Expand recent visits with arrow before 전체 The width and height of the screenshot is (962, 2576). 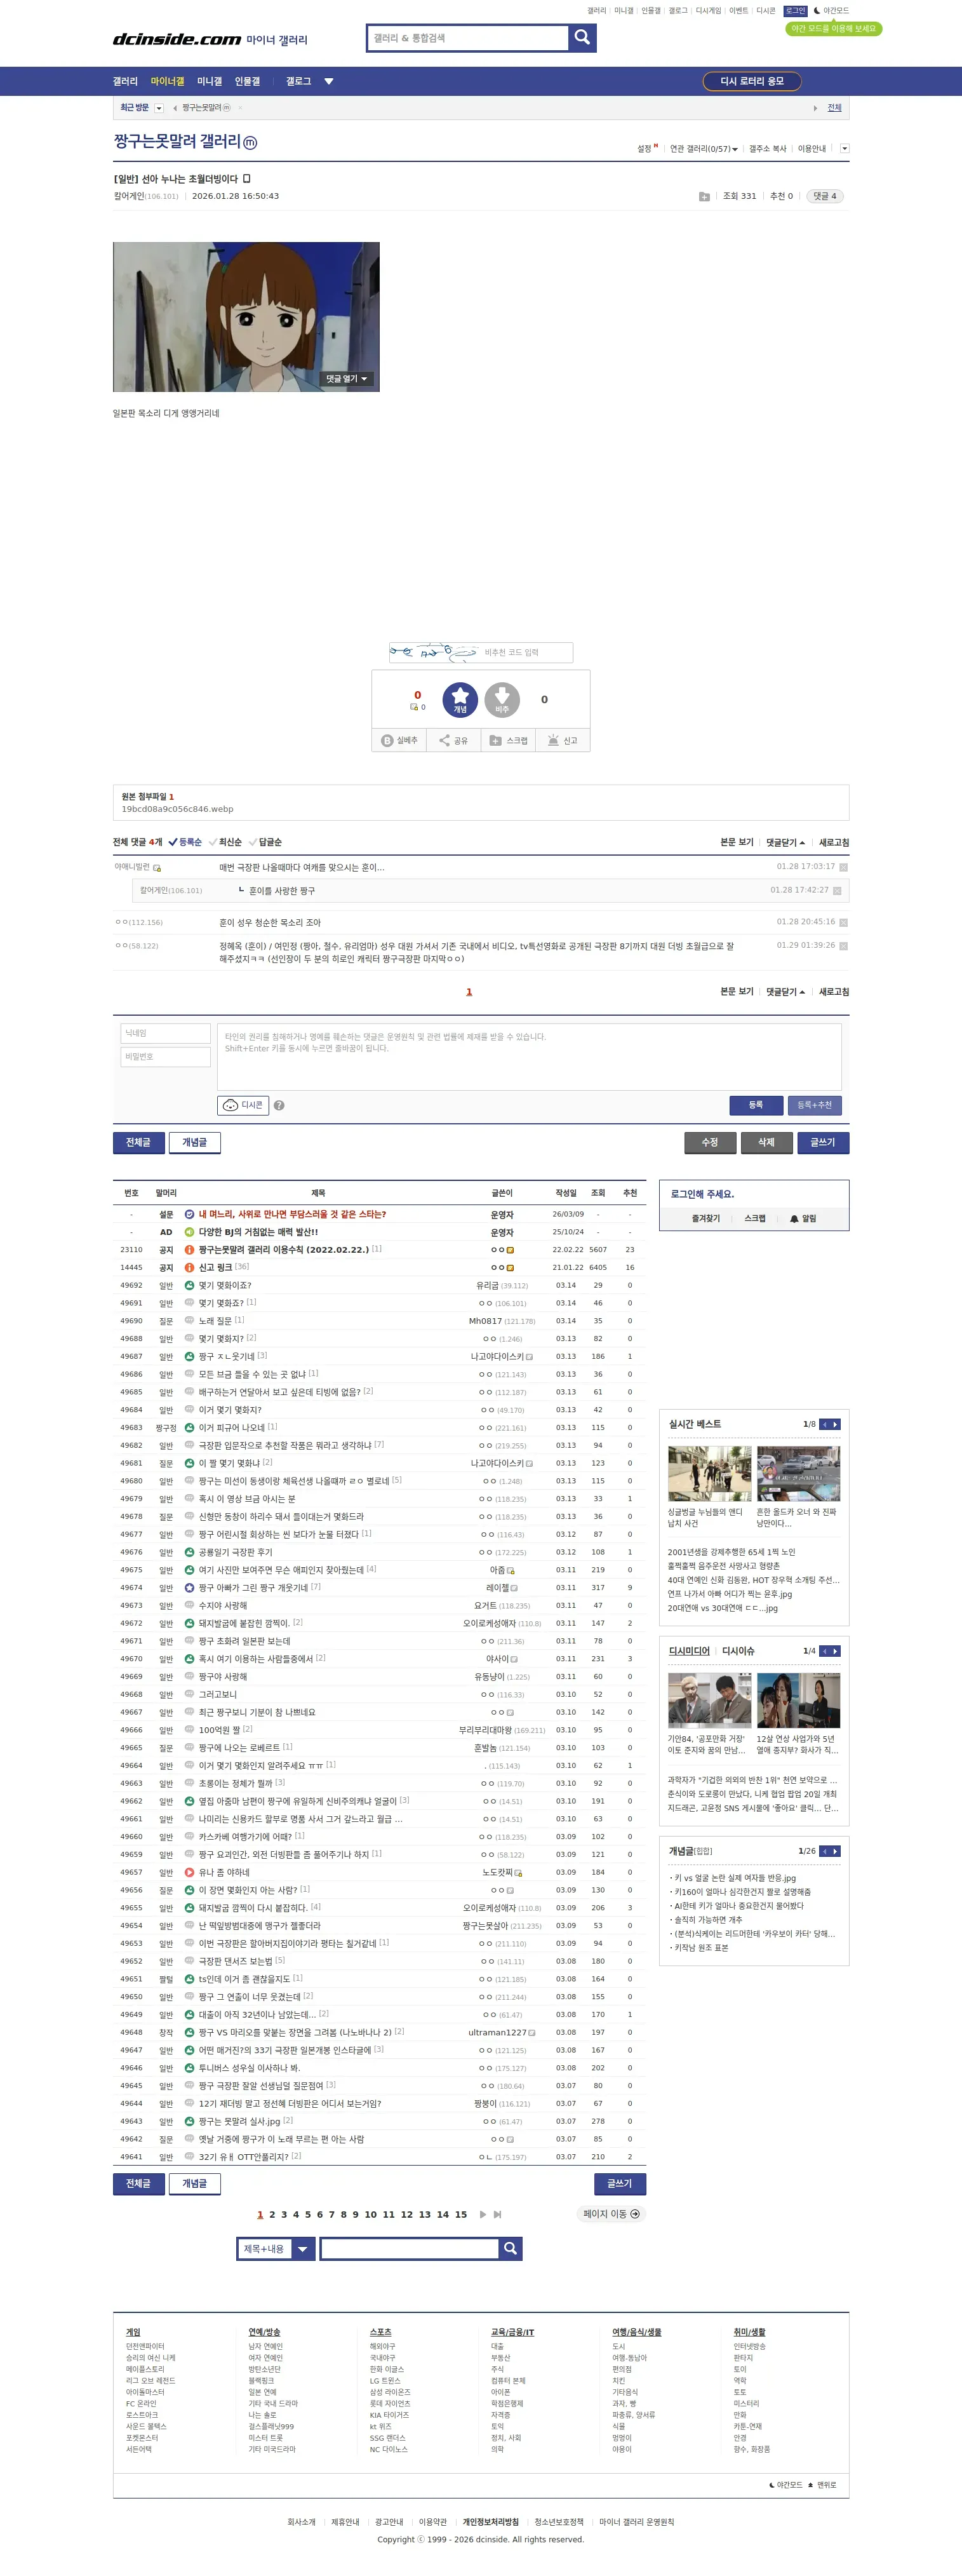pos(815,108)
